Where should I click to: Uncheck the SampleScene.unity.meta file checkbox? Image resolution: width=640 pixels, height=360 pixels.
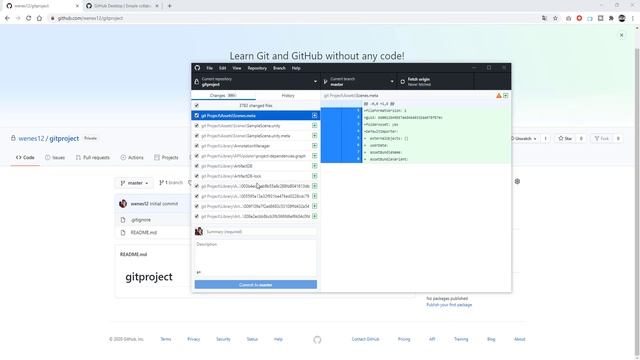(197, 136)
